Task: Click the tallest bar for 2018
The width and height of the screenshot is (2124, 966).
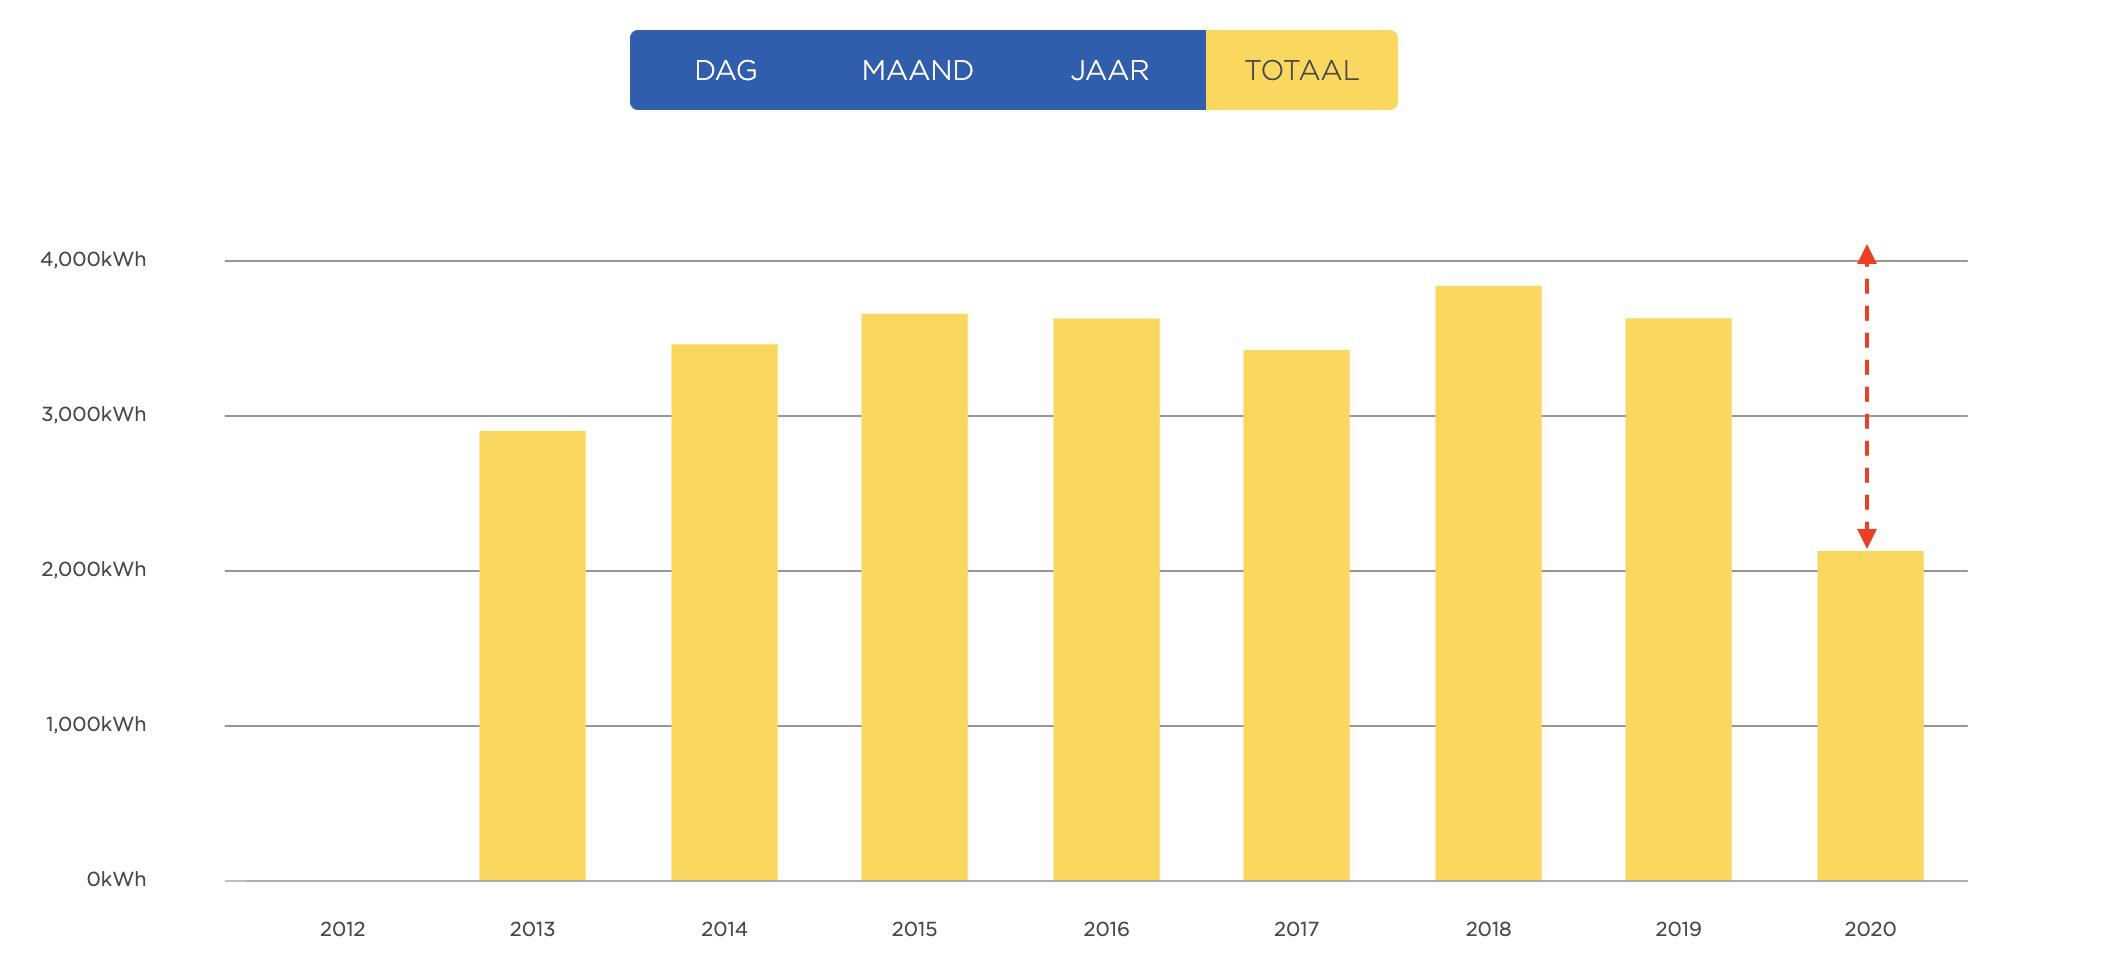Action: pos(1488,583)
